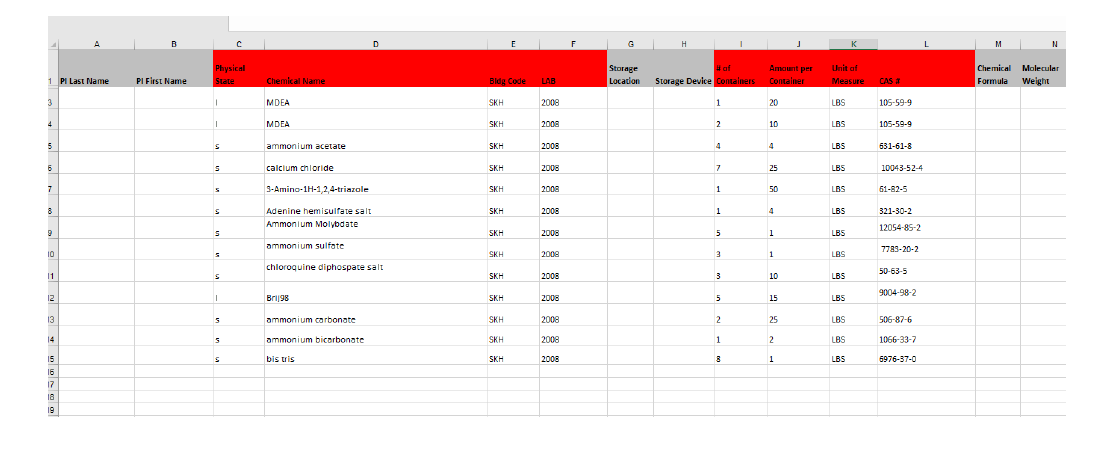The height and width of the screenshot is (474, 1099).
Task: Select column D header
Action: [x=375, y=44]
